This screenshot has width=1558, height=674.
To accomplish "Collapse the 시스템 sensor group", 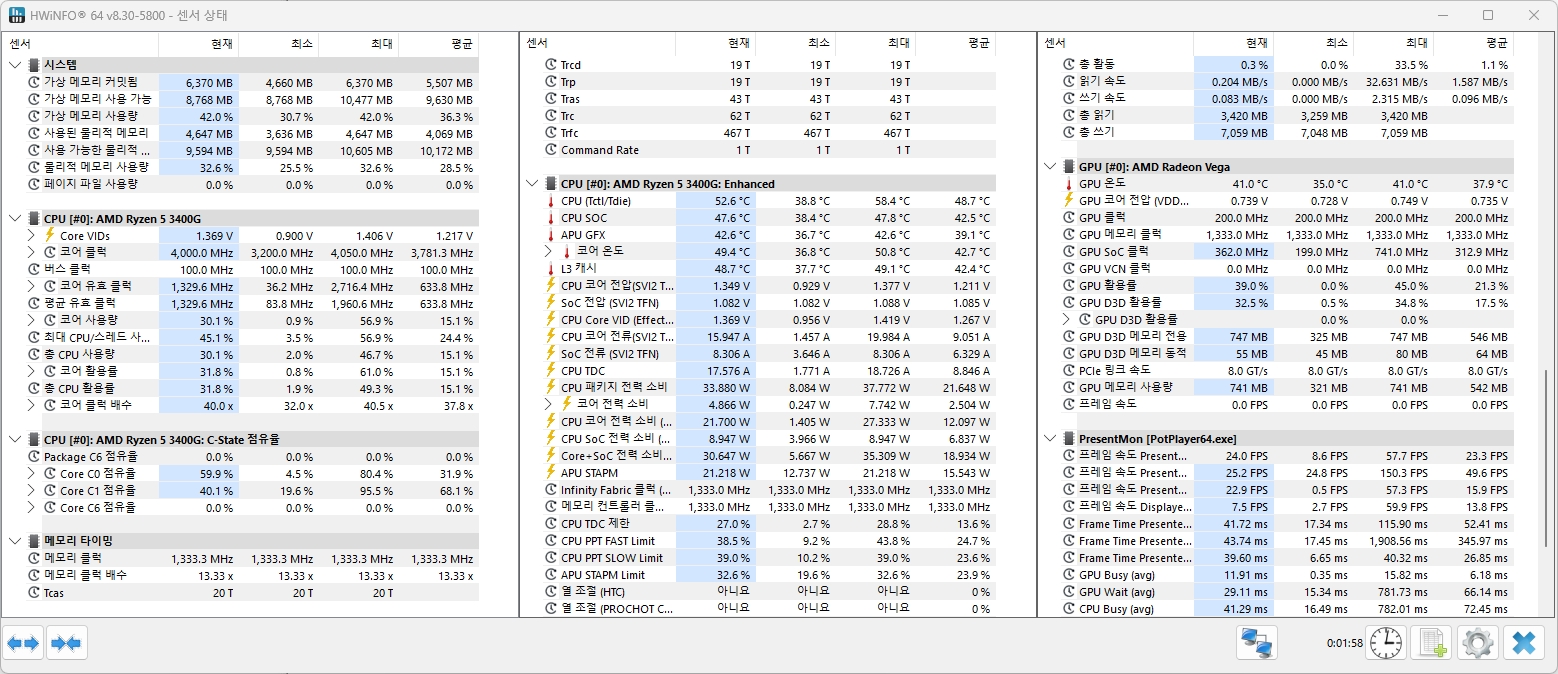I will click(x=15, y=65).
